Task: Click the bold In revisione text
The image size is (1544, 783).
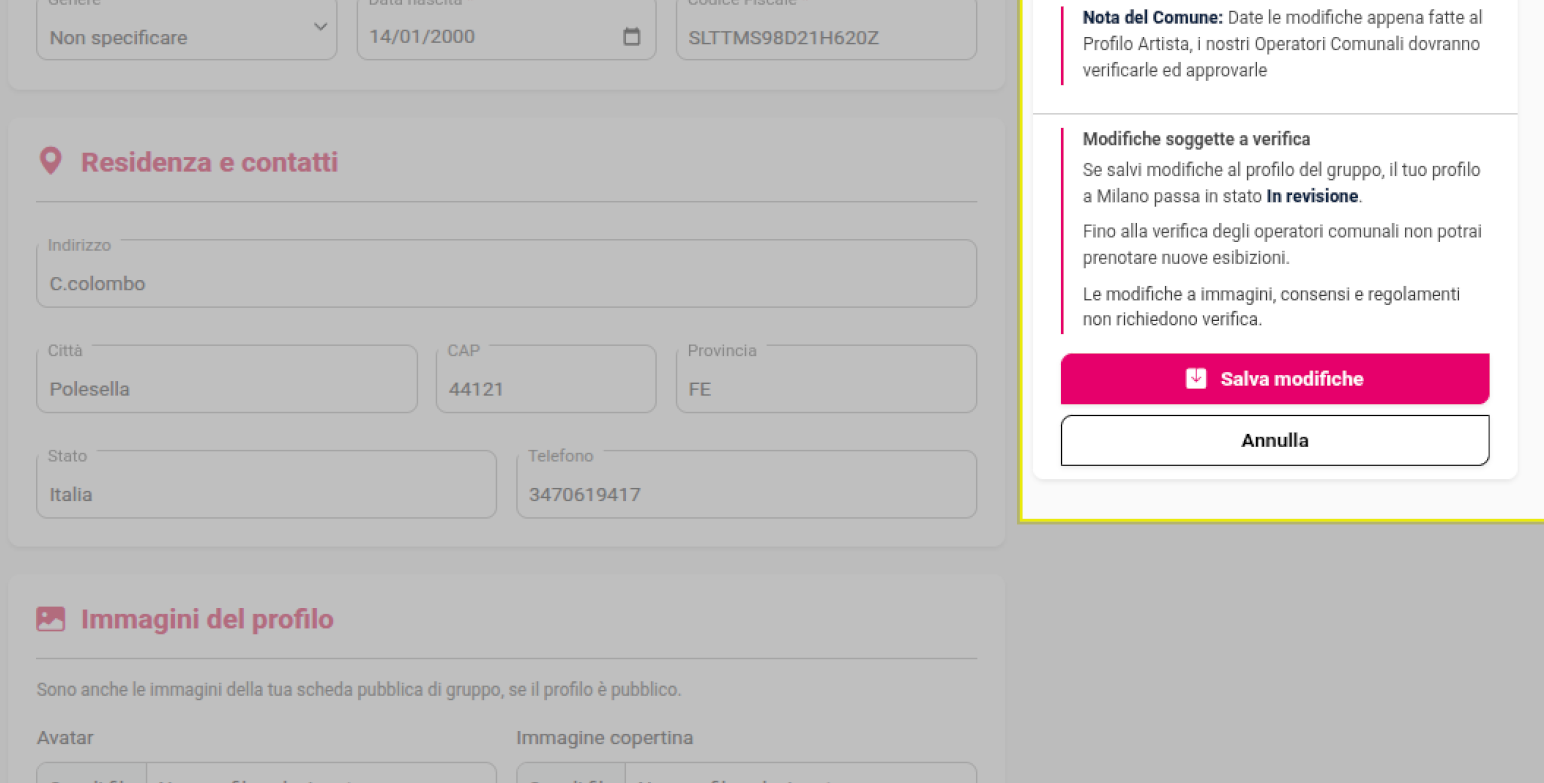Action: coord(1312,196)
